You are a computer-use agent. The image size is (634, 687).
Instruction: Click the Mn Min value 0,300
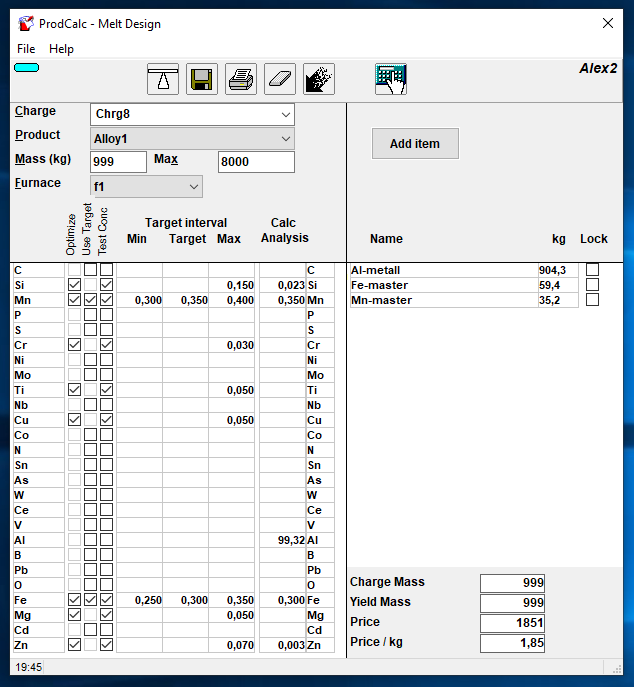[139, 300]
